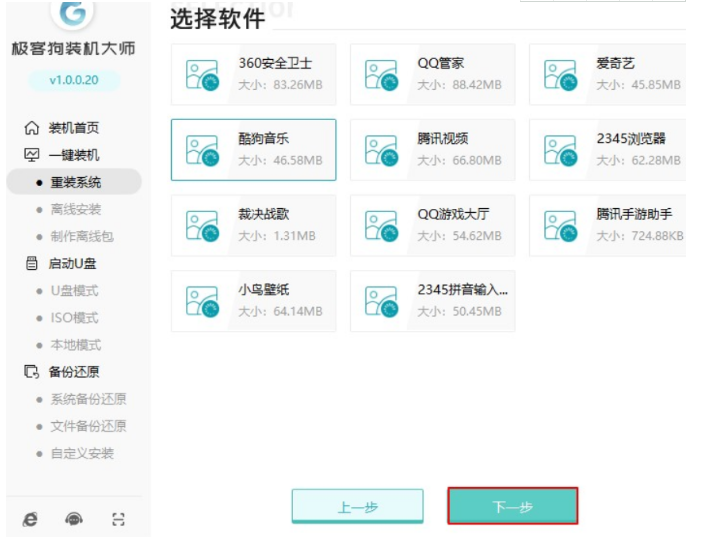Click the 极客狗 logo icon at top
This screenshot has height=555, width=702.
click(72, 12)
